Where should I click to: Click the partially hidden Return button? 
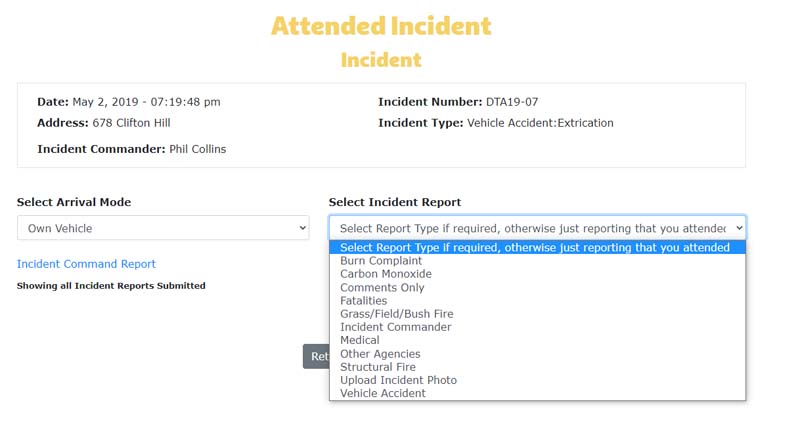point(316,356)
